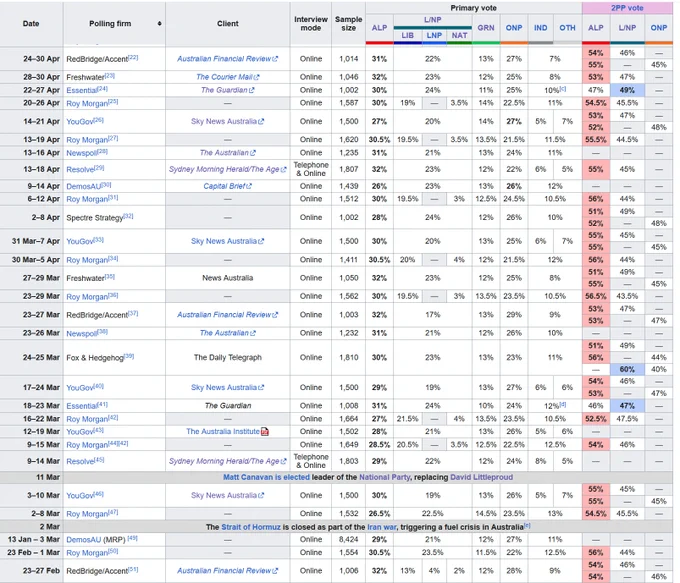Open the 2PP vote header link
The height and width of the screenshot is (583, 680).
point(627,8)
